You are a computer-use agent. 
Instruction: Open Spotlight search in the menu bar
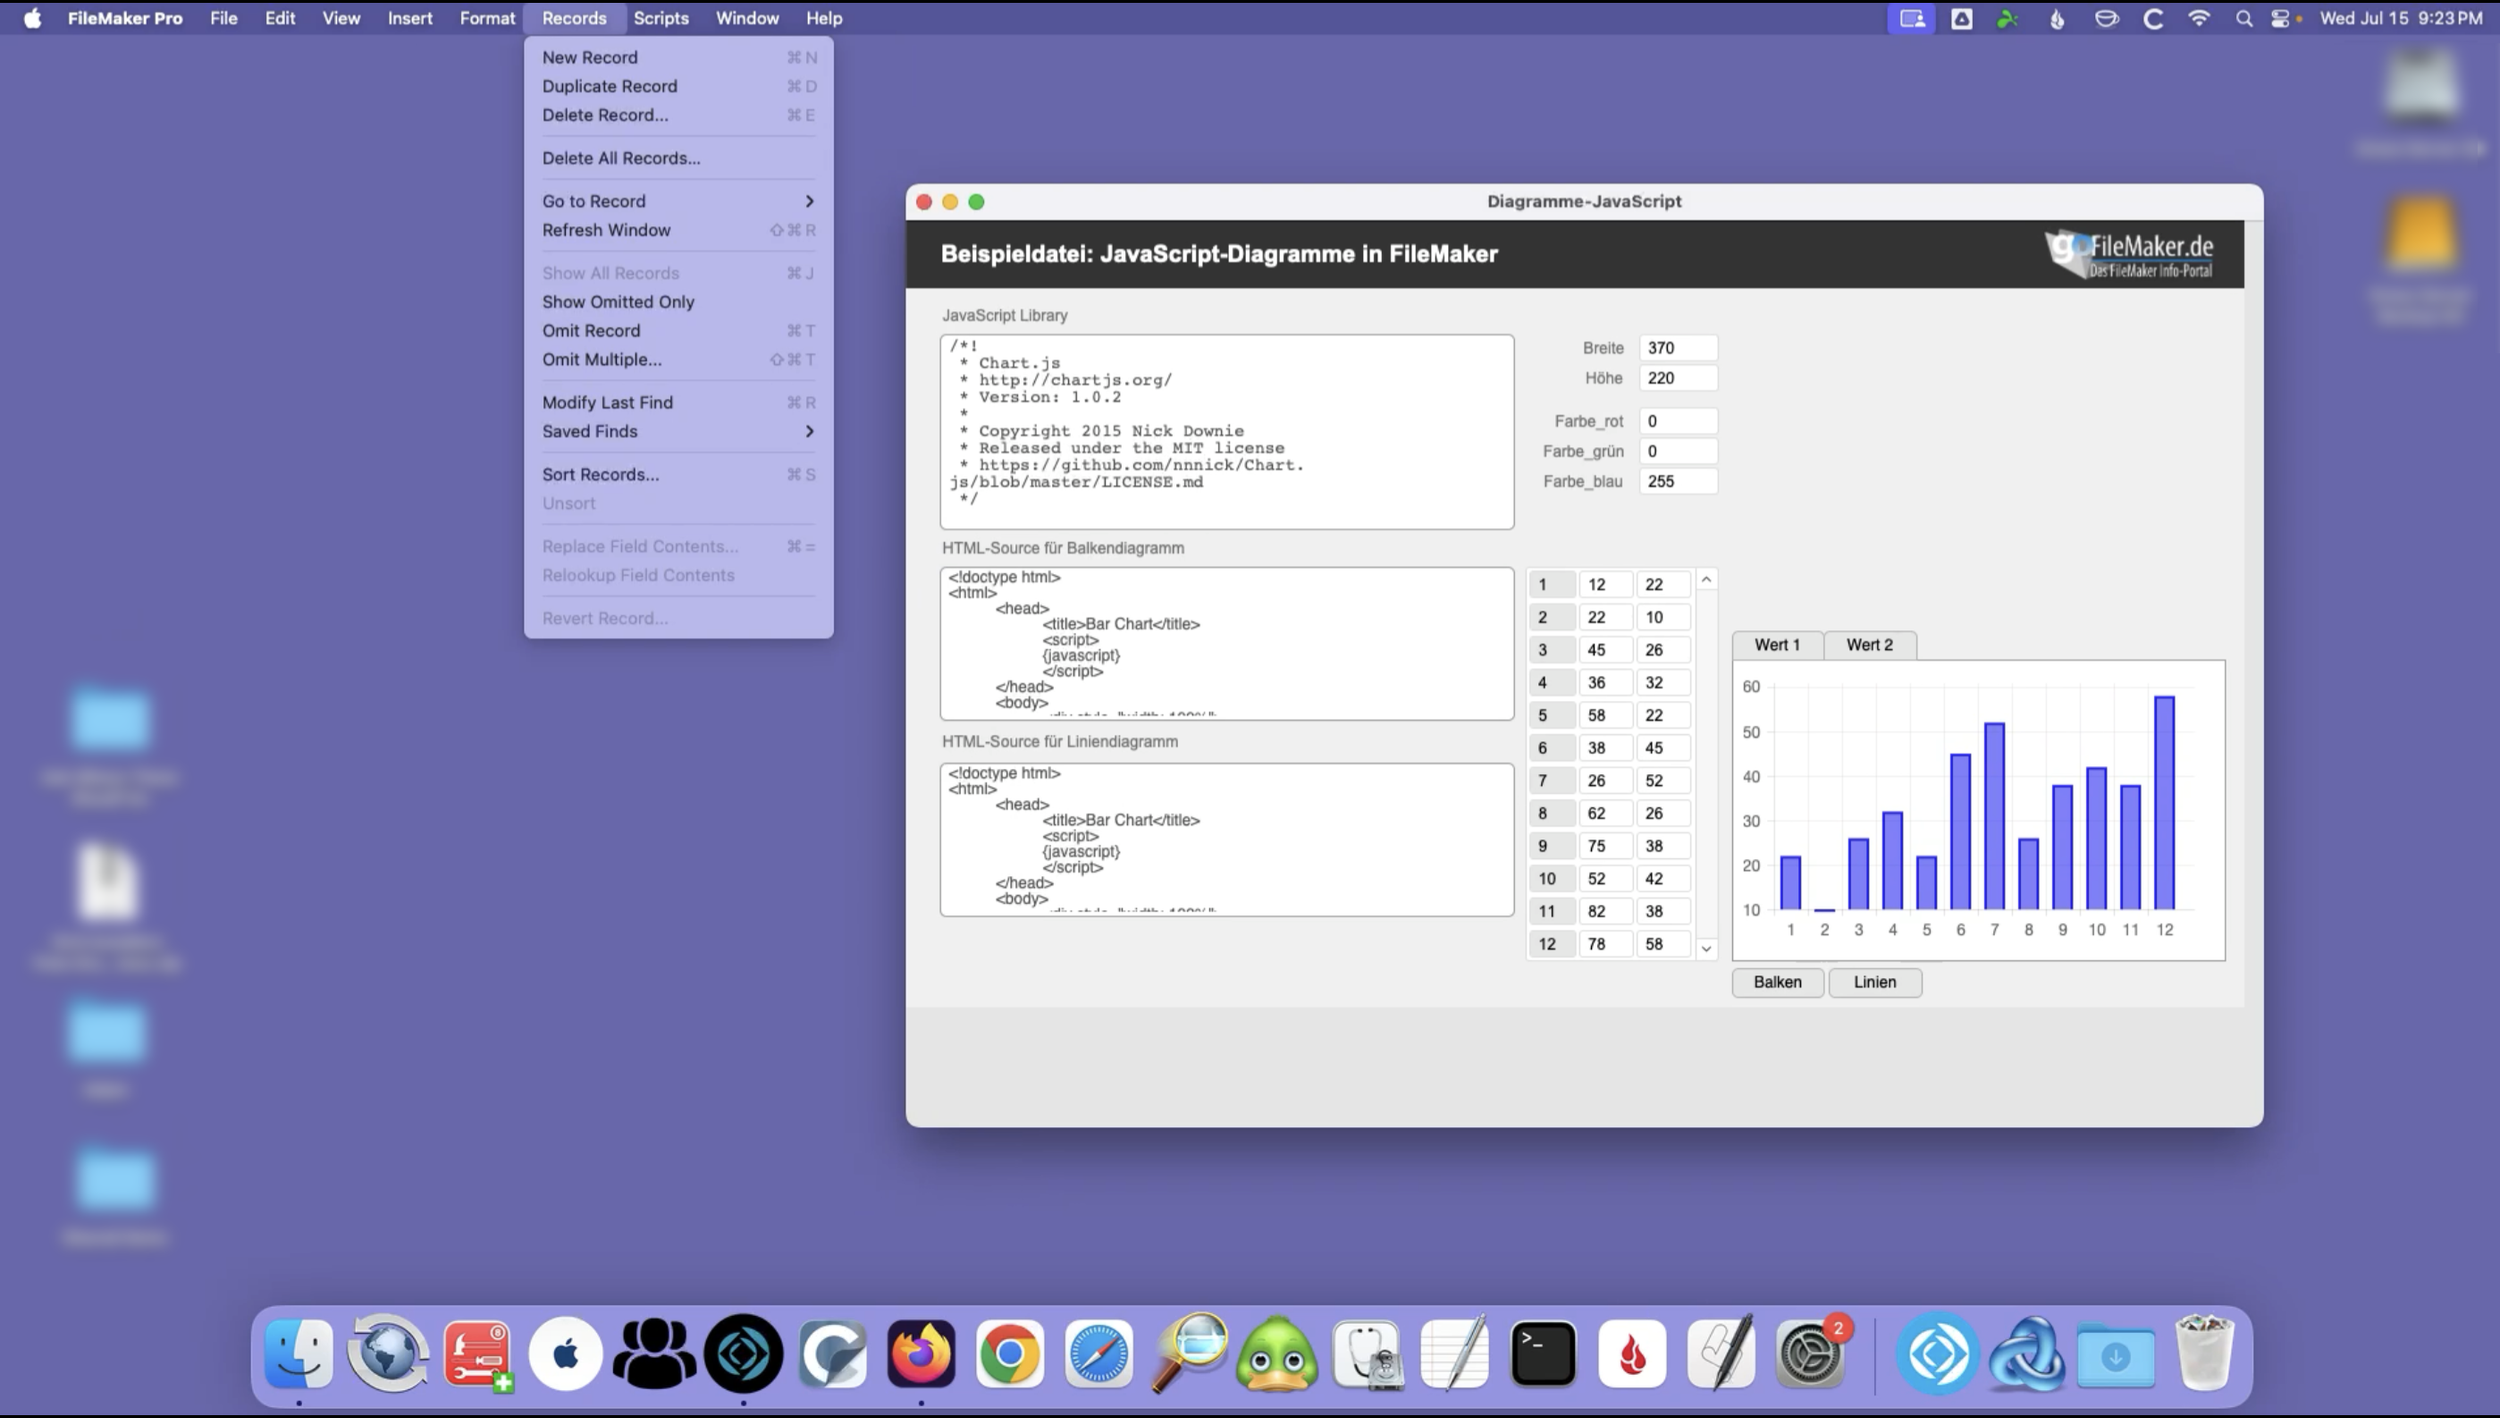pyautogui.click(x=2244, y=18)
